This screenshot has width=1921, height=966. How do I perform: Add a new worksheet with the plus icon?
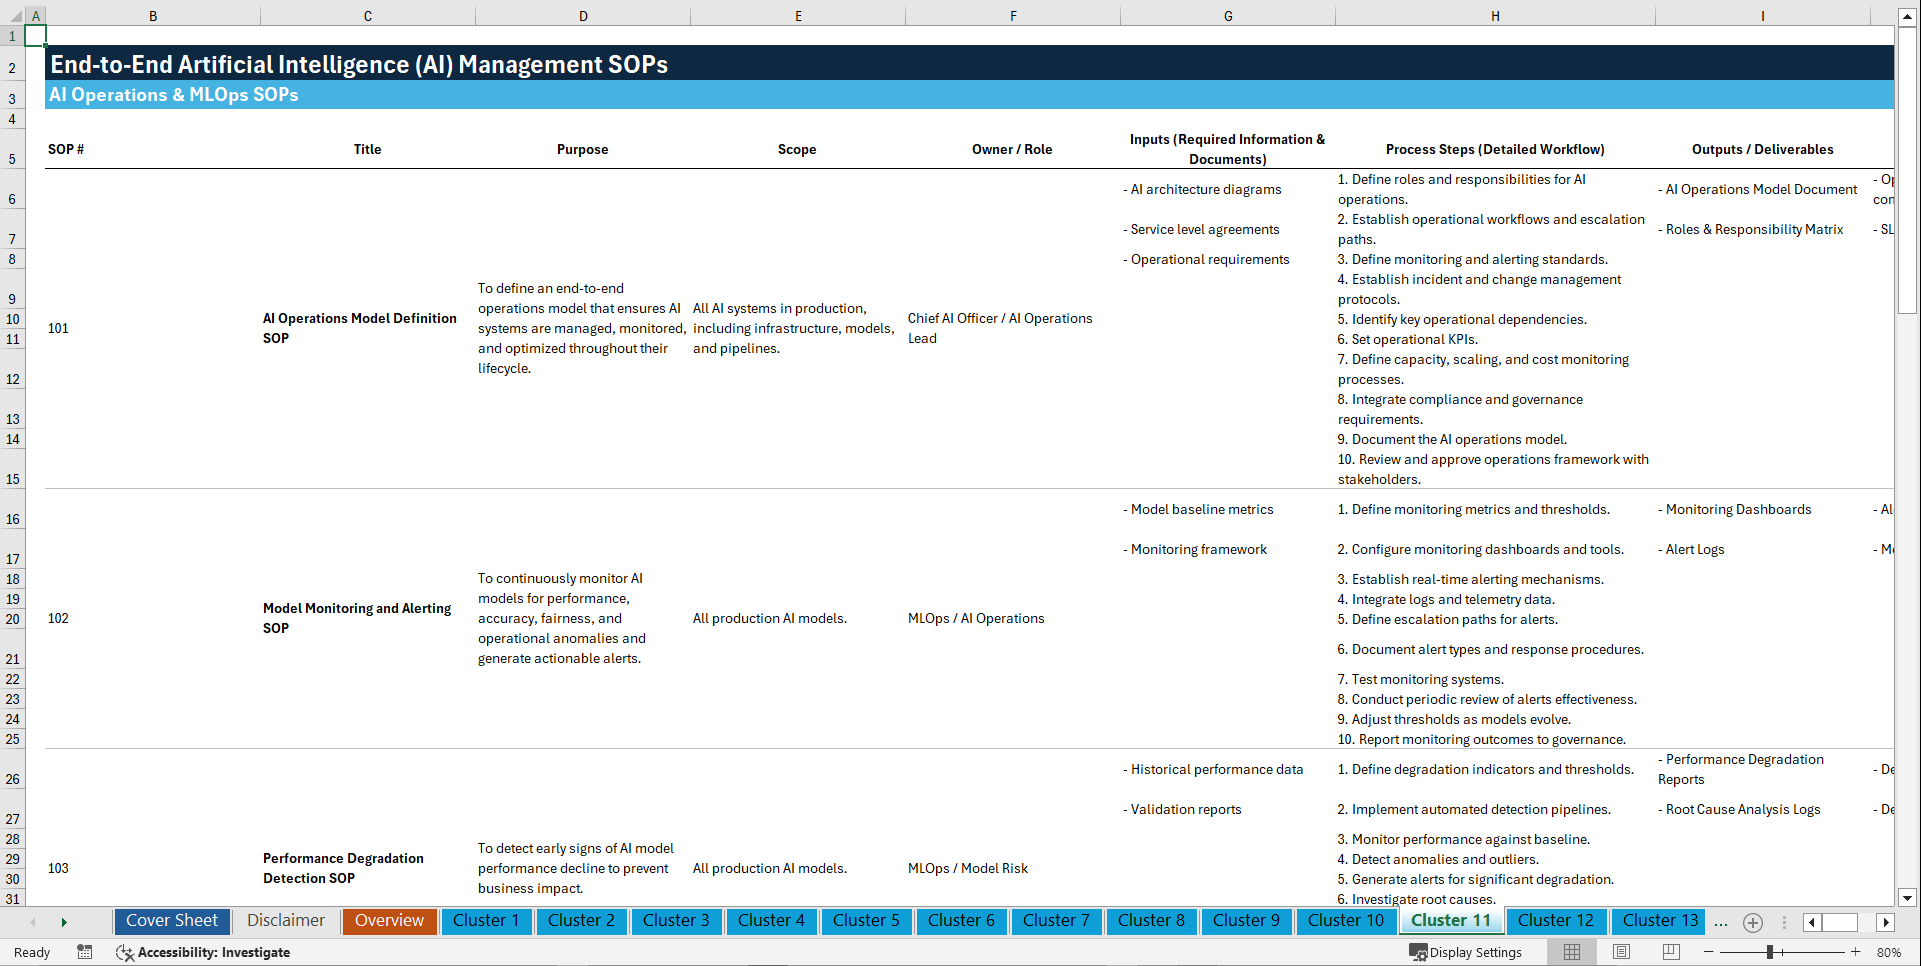[1752, 922]
